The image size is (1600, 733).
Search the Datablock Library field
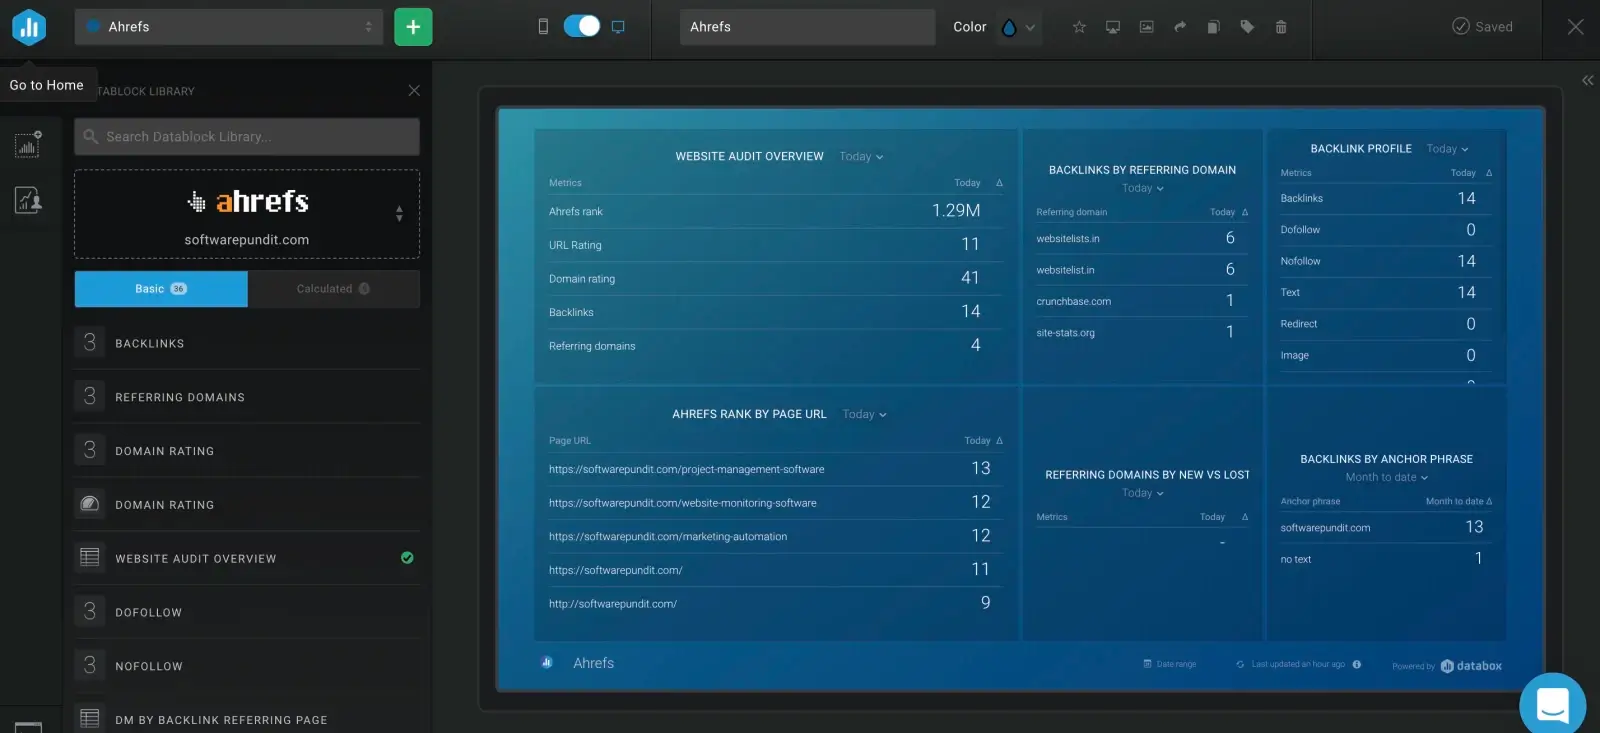tap(247, 137)
